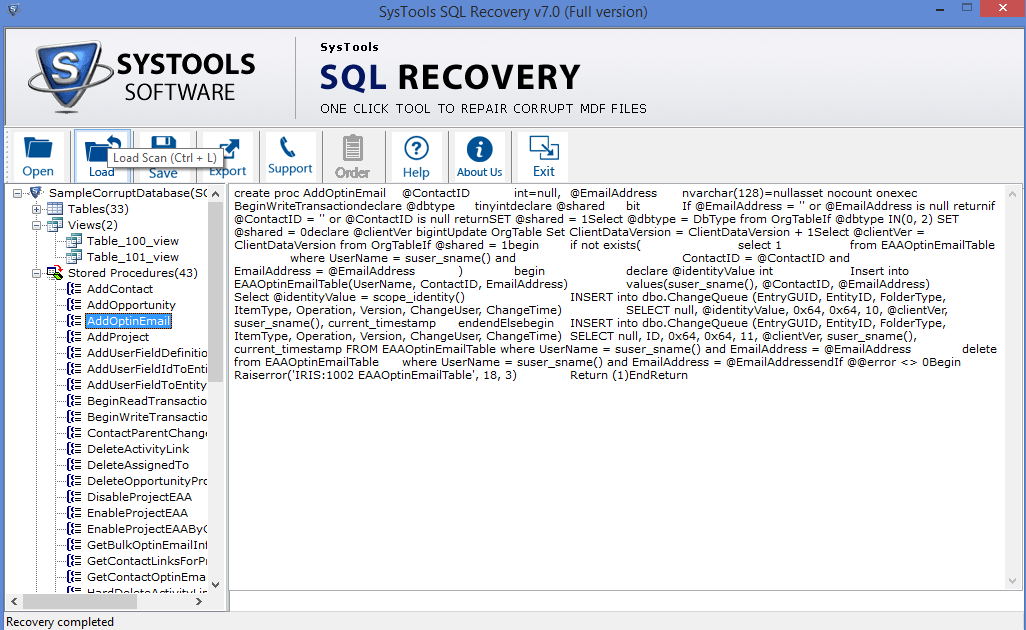Image resolution: width=1026 pixels, height=630 pixels.
Task: Select the Table_100_view item
Action: [x=133, y=241]
